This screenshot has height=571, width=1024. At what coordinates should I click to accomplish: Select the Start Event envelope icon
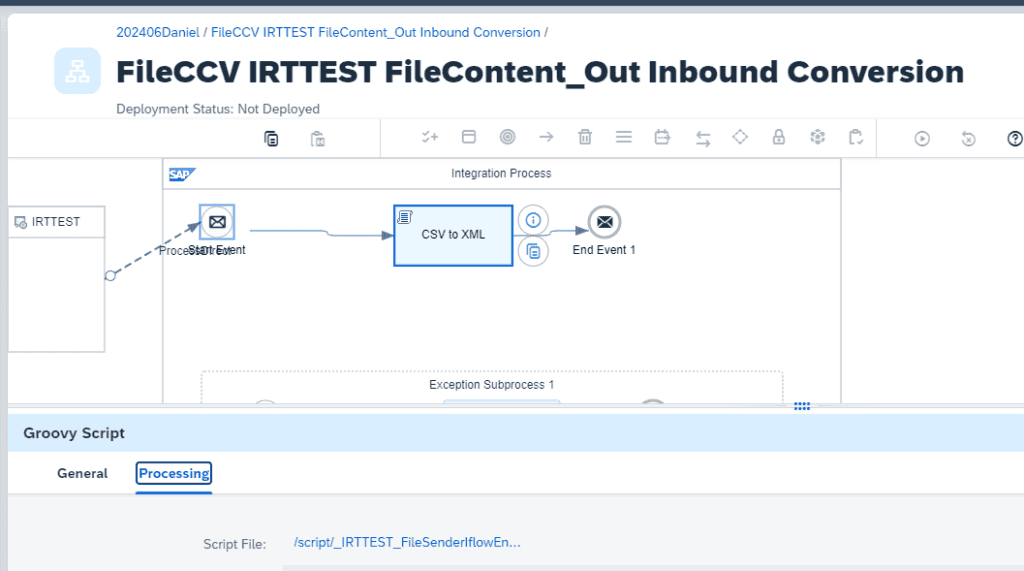(217, 222)
